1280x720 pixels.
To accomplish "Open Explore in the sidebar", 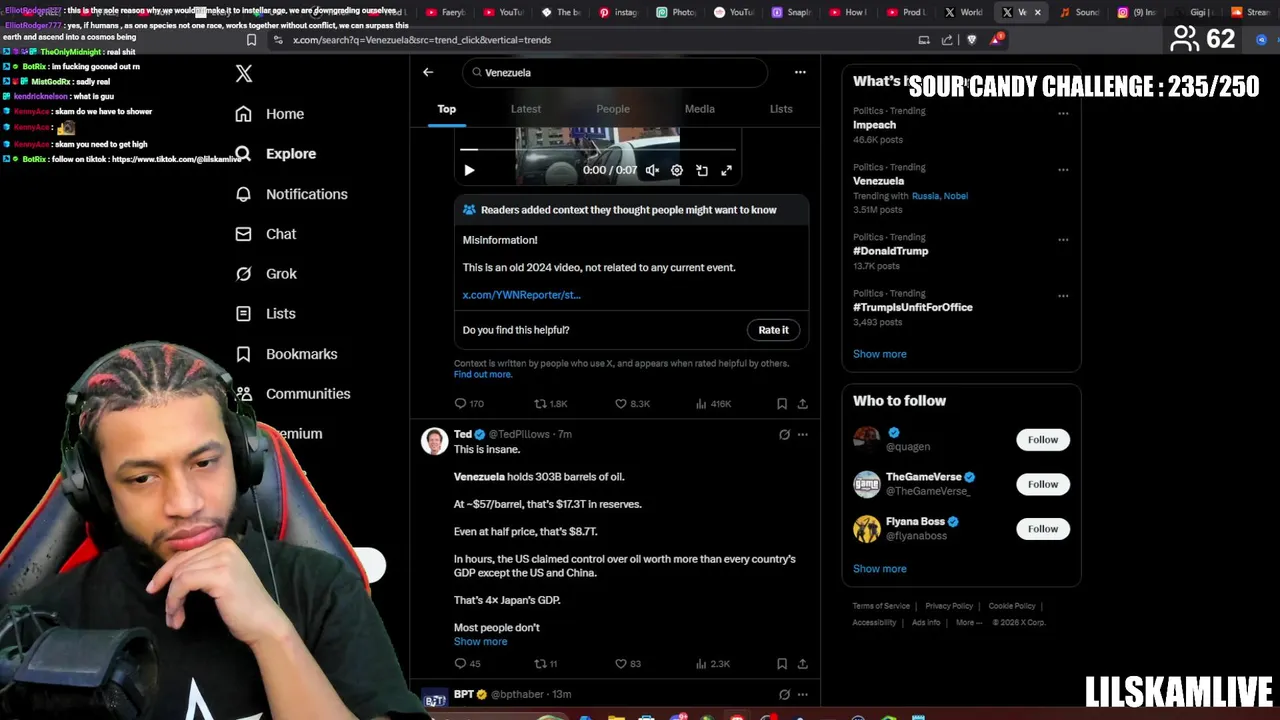I will [276, 154].
